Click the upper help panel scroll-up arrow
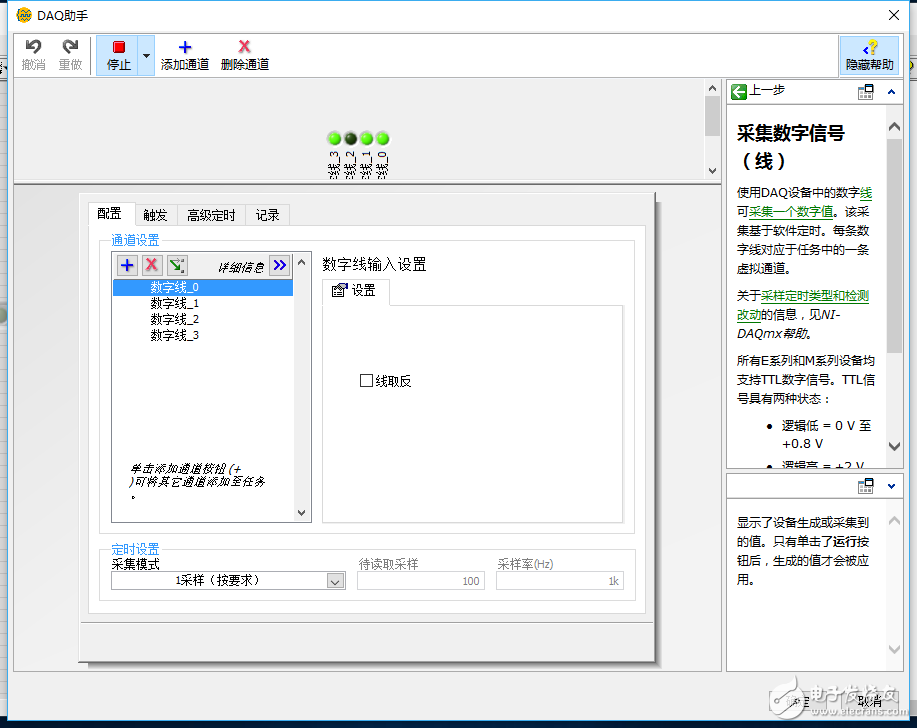The width and height of the screenshot is (917, 728). [894, 126]
